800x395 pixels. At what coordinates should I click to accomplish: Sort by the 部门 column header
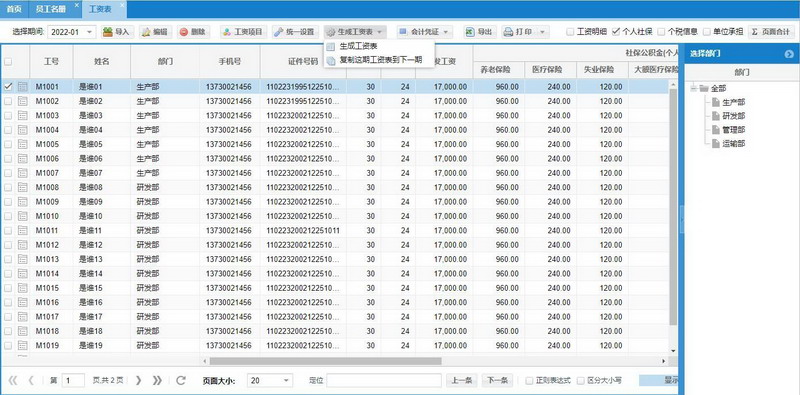pyautogui.click(x=165, y=61)
